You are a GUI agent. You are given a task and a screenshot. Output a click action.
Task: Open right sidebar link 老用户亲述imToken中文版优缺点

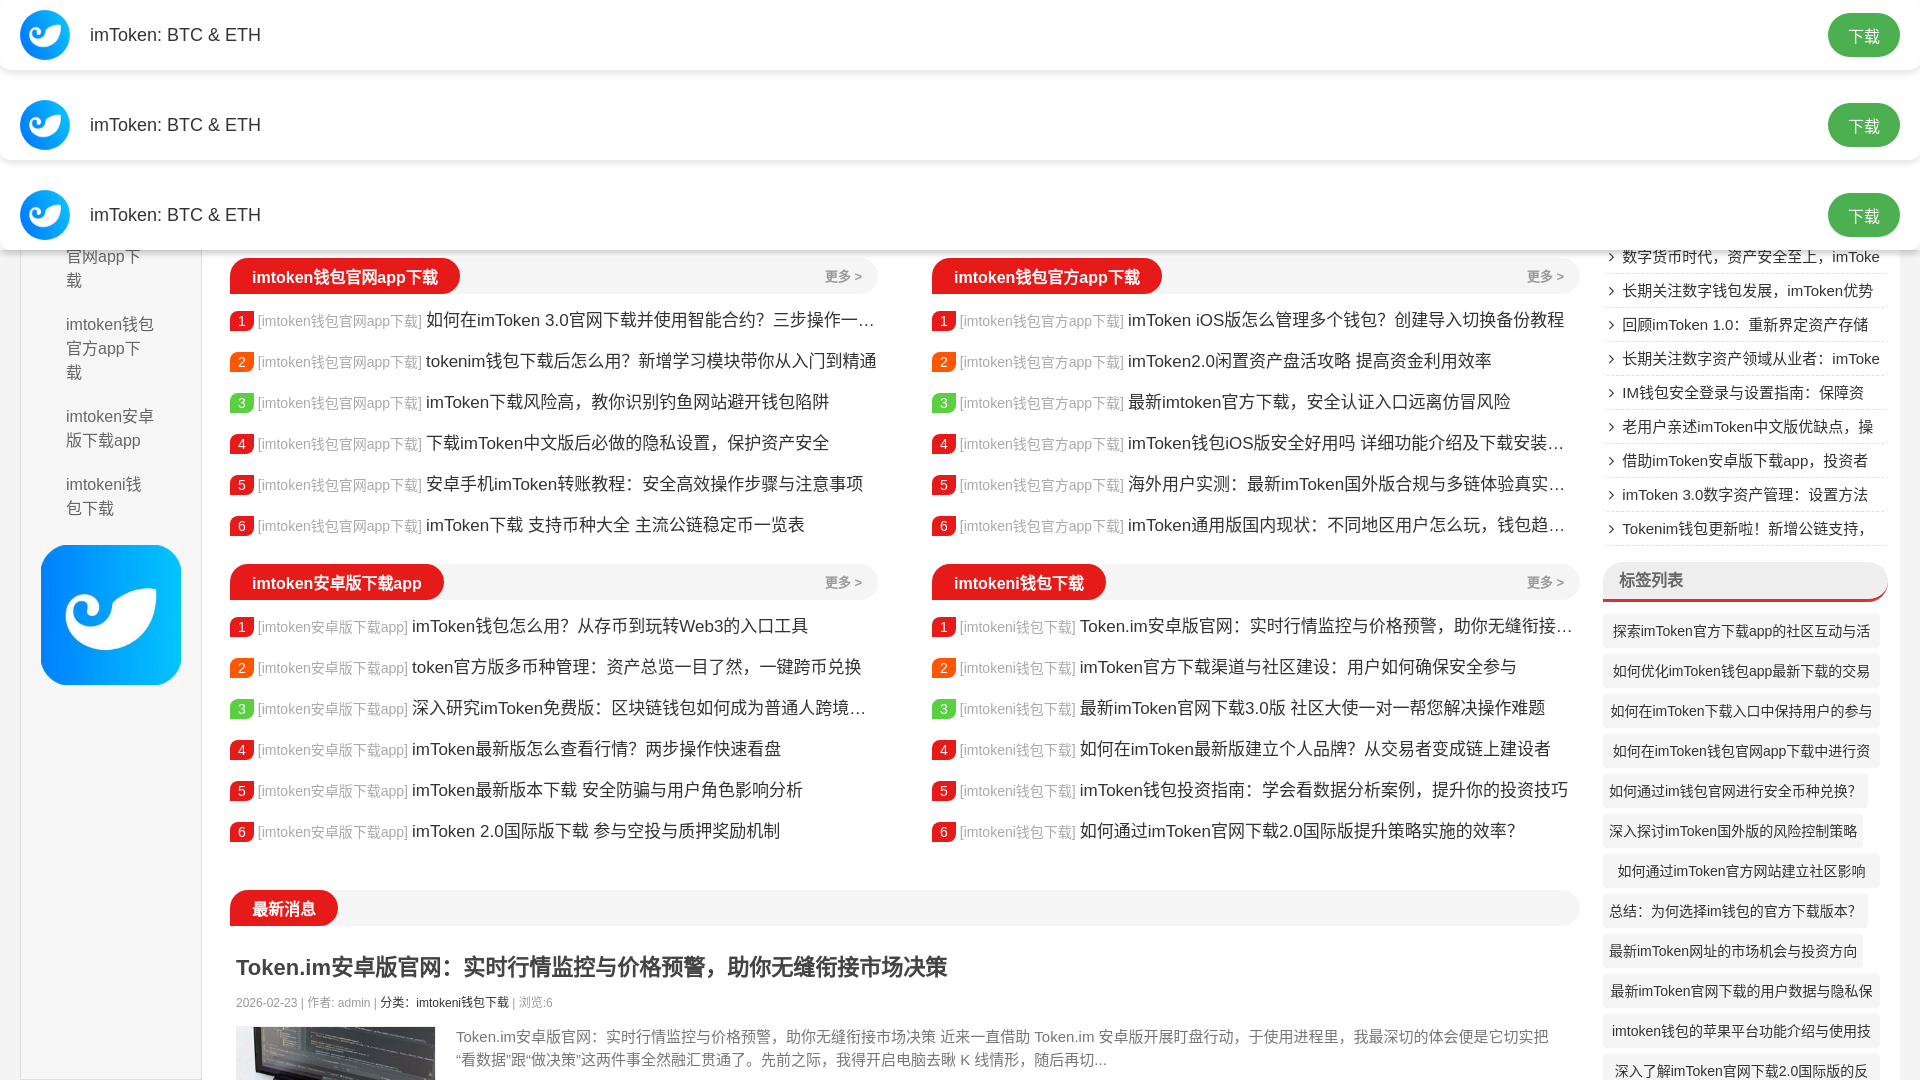click(x=1747, y=427)
